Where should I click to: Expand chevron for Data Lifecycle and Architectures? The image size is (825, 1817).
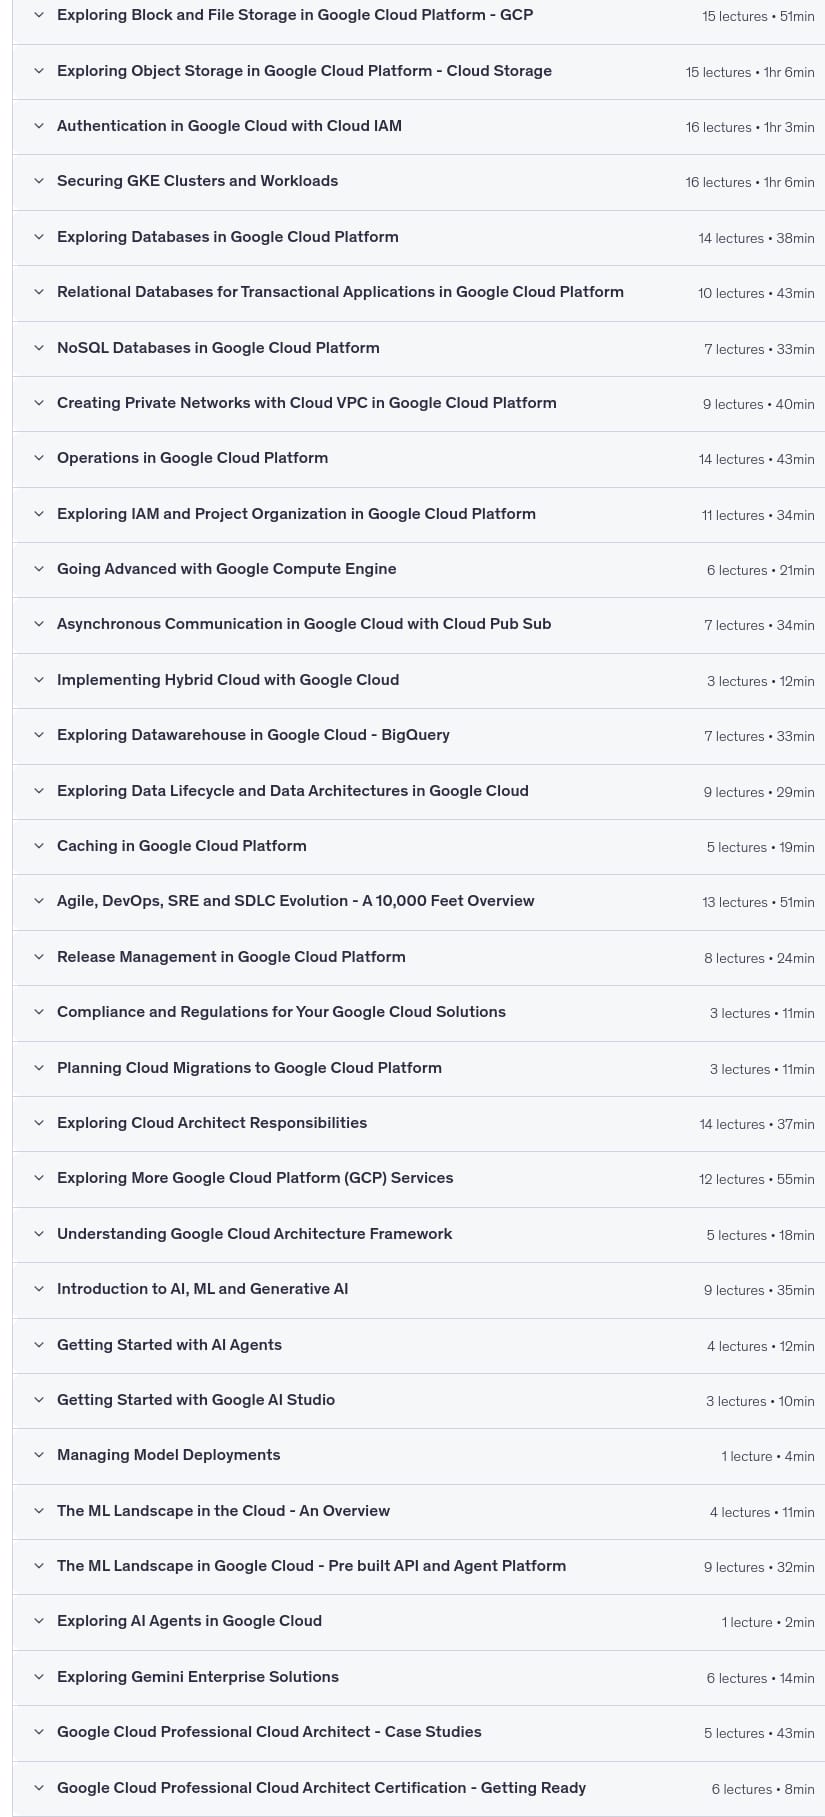click(x=39, y=791)
